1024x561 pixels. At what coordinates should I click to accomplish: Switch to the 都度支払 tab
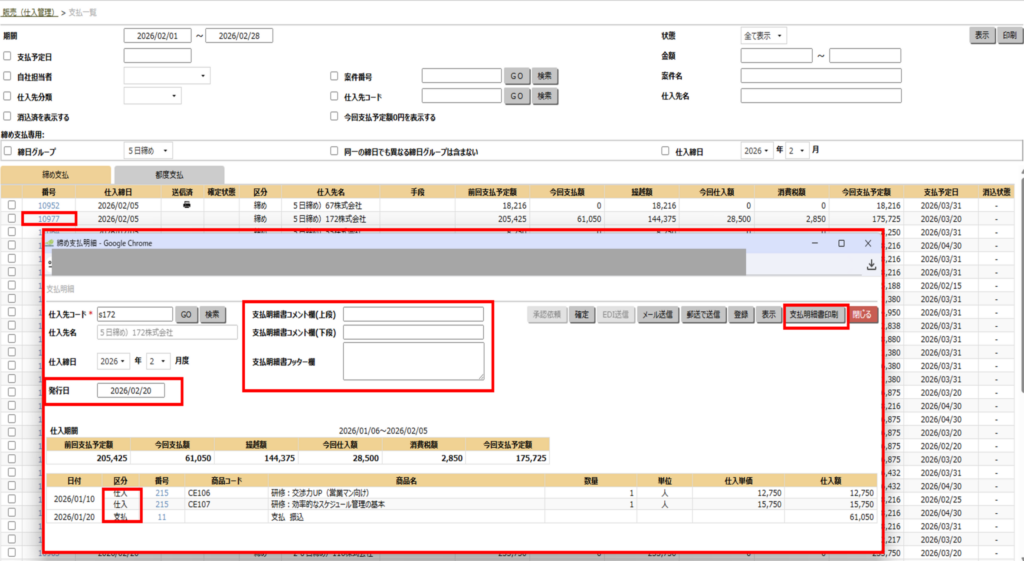tap(182, 175)
